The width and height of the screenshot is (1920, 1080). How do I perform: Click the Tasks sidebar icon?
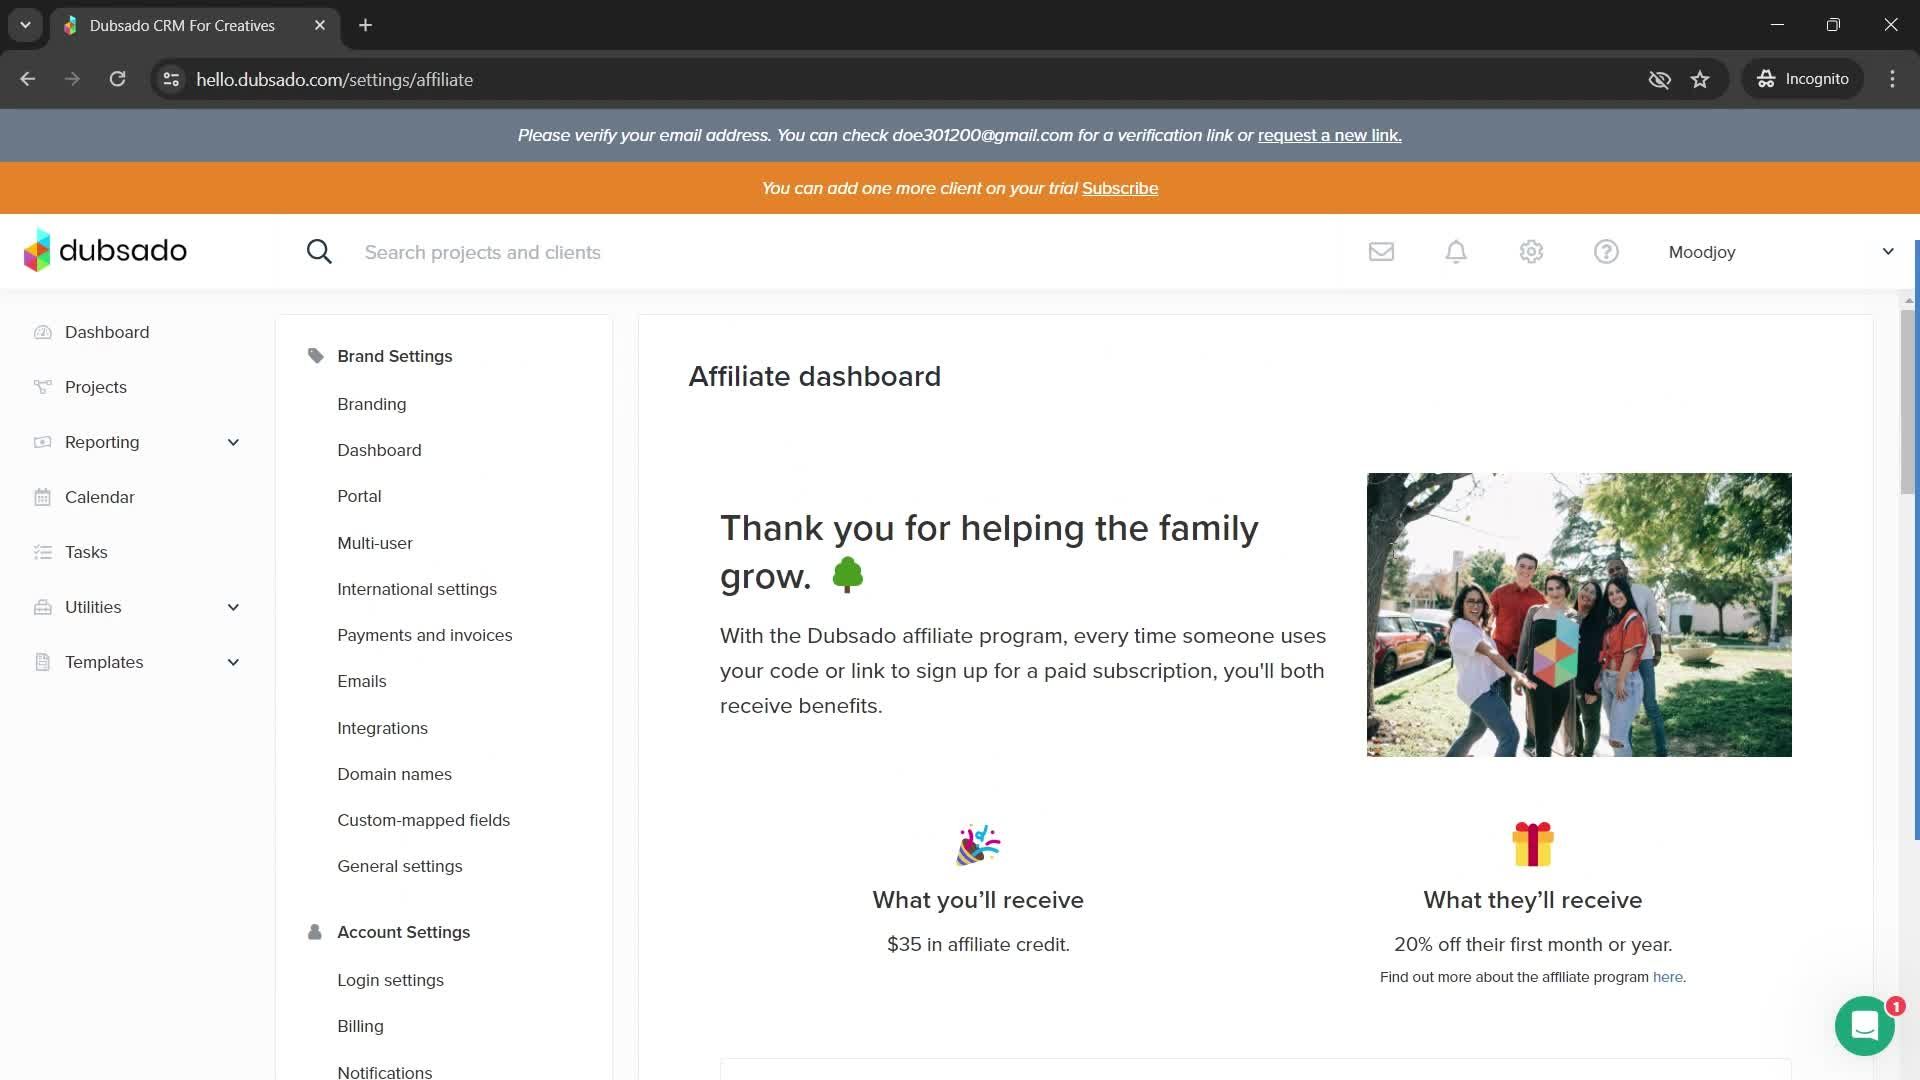[42, 552]
